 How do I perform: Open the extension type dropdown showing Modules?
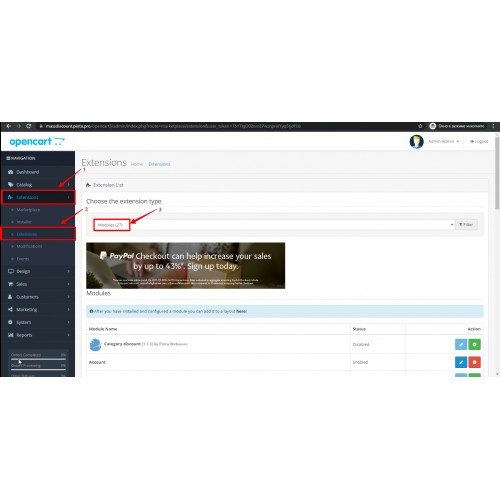click(x=274, y=225)
